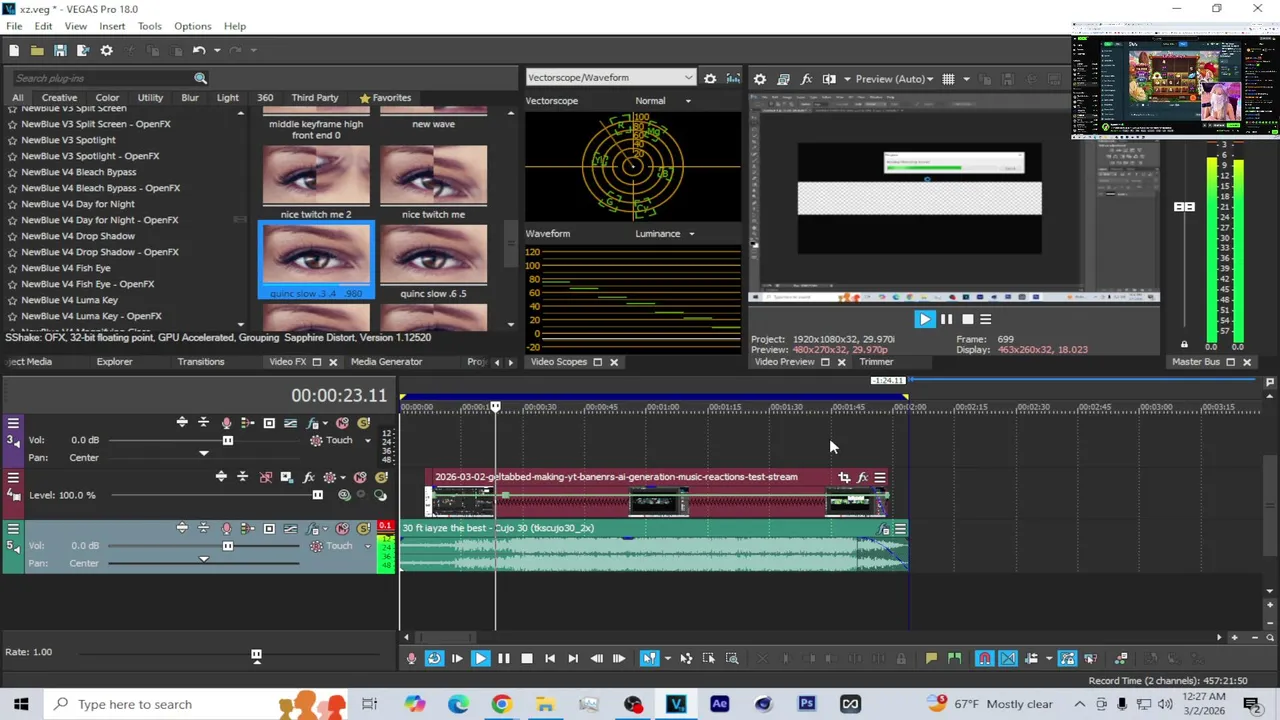
Task: Click Go to Start in timeline transport
Action: tap(550, 658)
